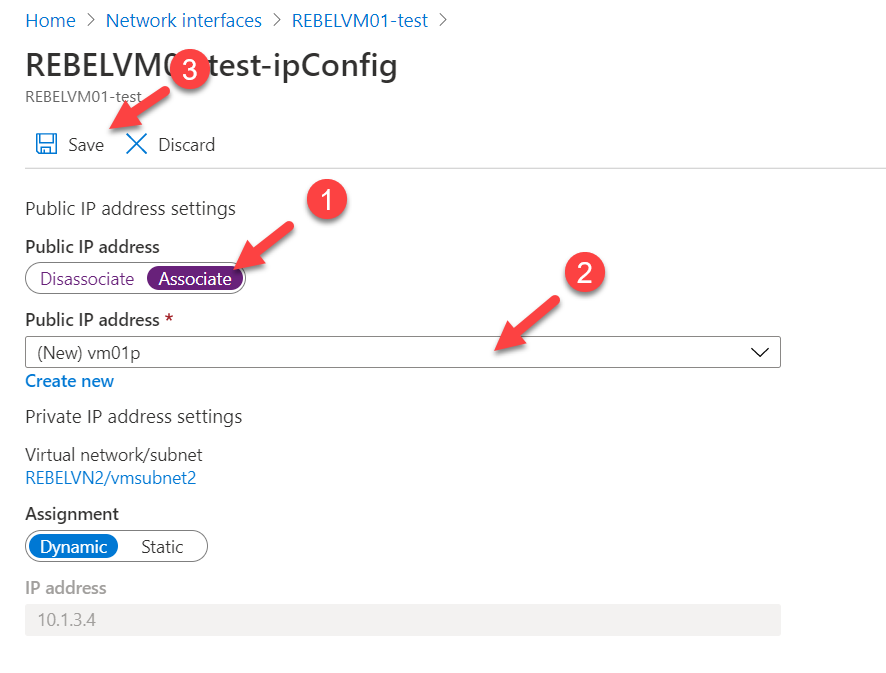The height and width of the screenshot is (673, 886).
Task: Click chevron after Home breadcrumb
Action: [91, 20]
